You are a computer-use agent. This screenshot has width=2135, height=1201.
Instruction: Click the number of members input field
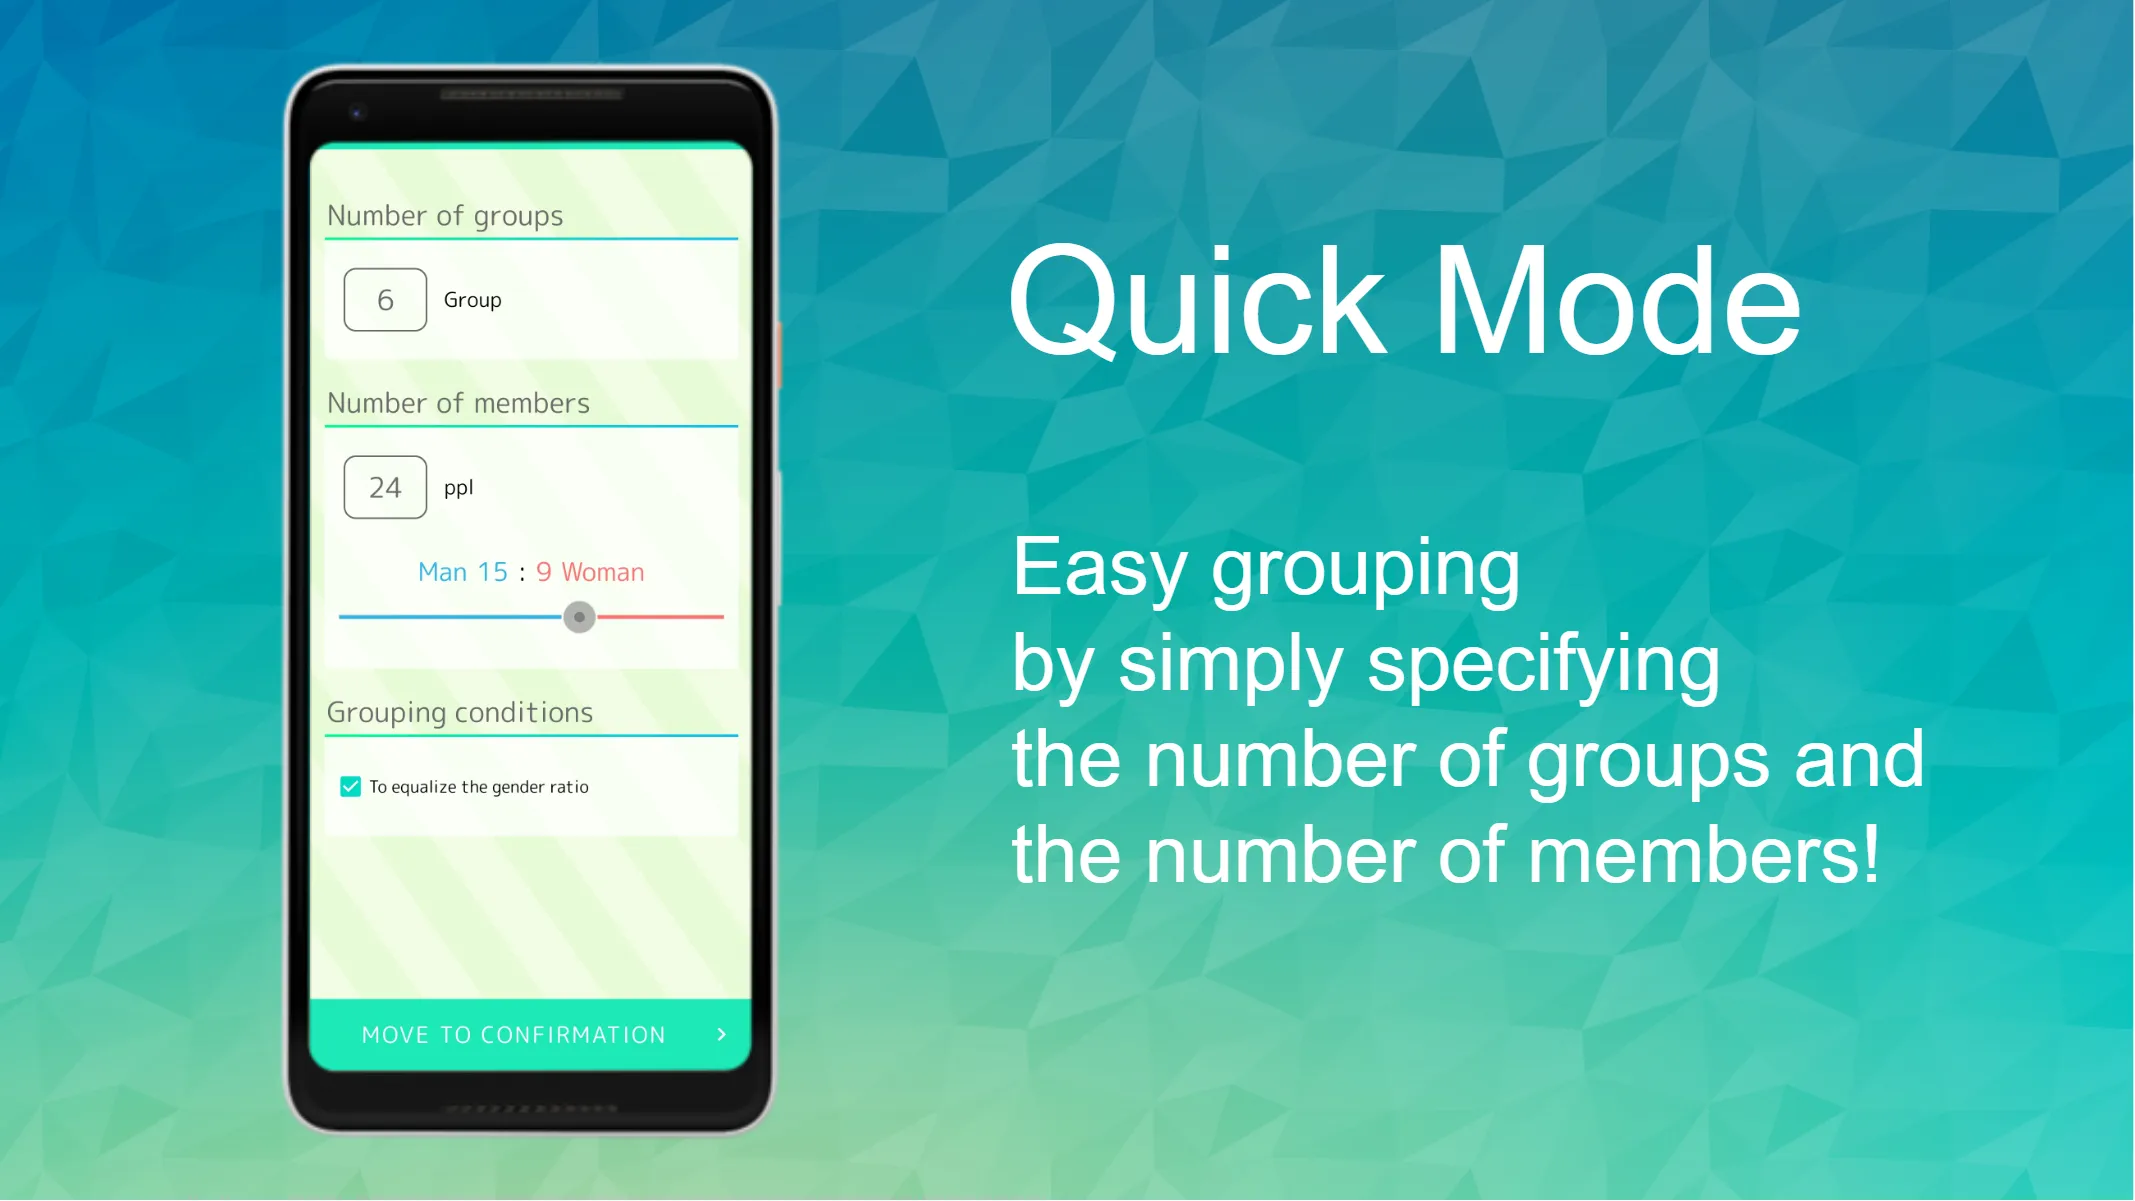click(386, 485)
